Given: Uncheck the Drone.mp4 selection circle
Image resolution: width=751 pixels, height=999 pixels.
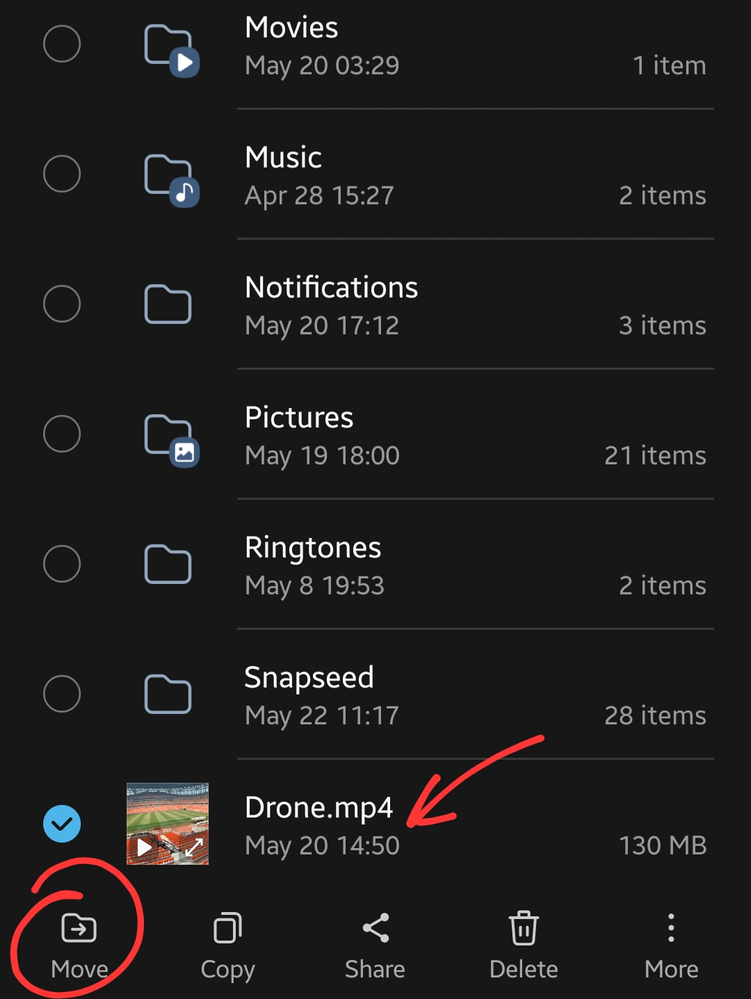Looking at the screenshot, I should click(x=62, y=823).
